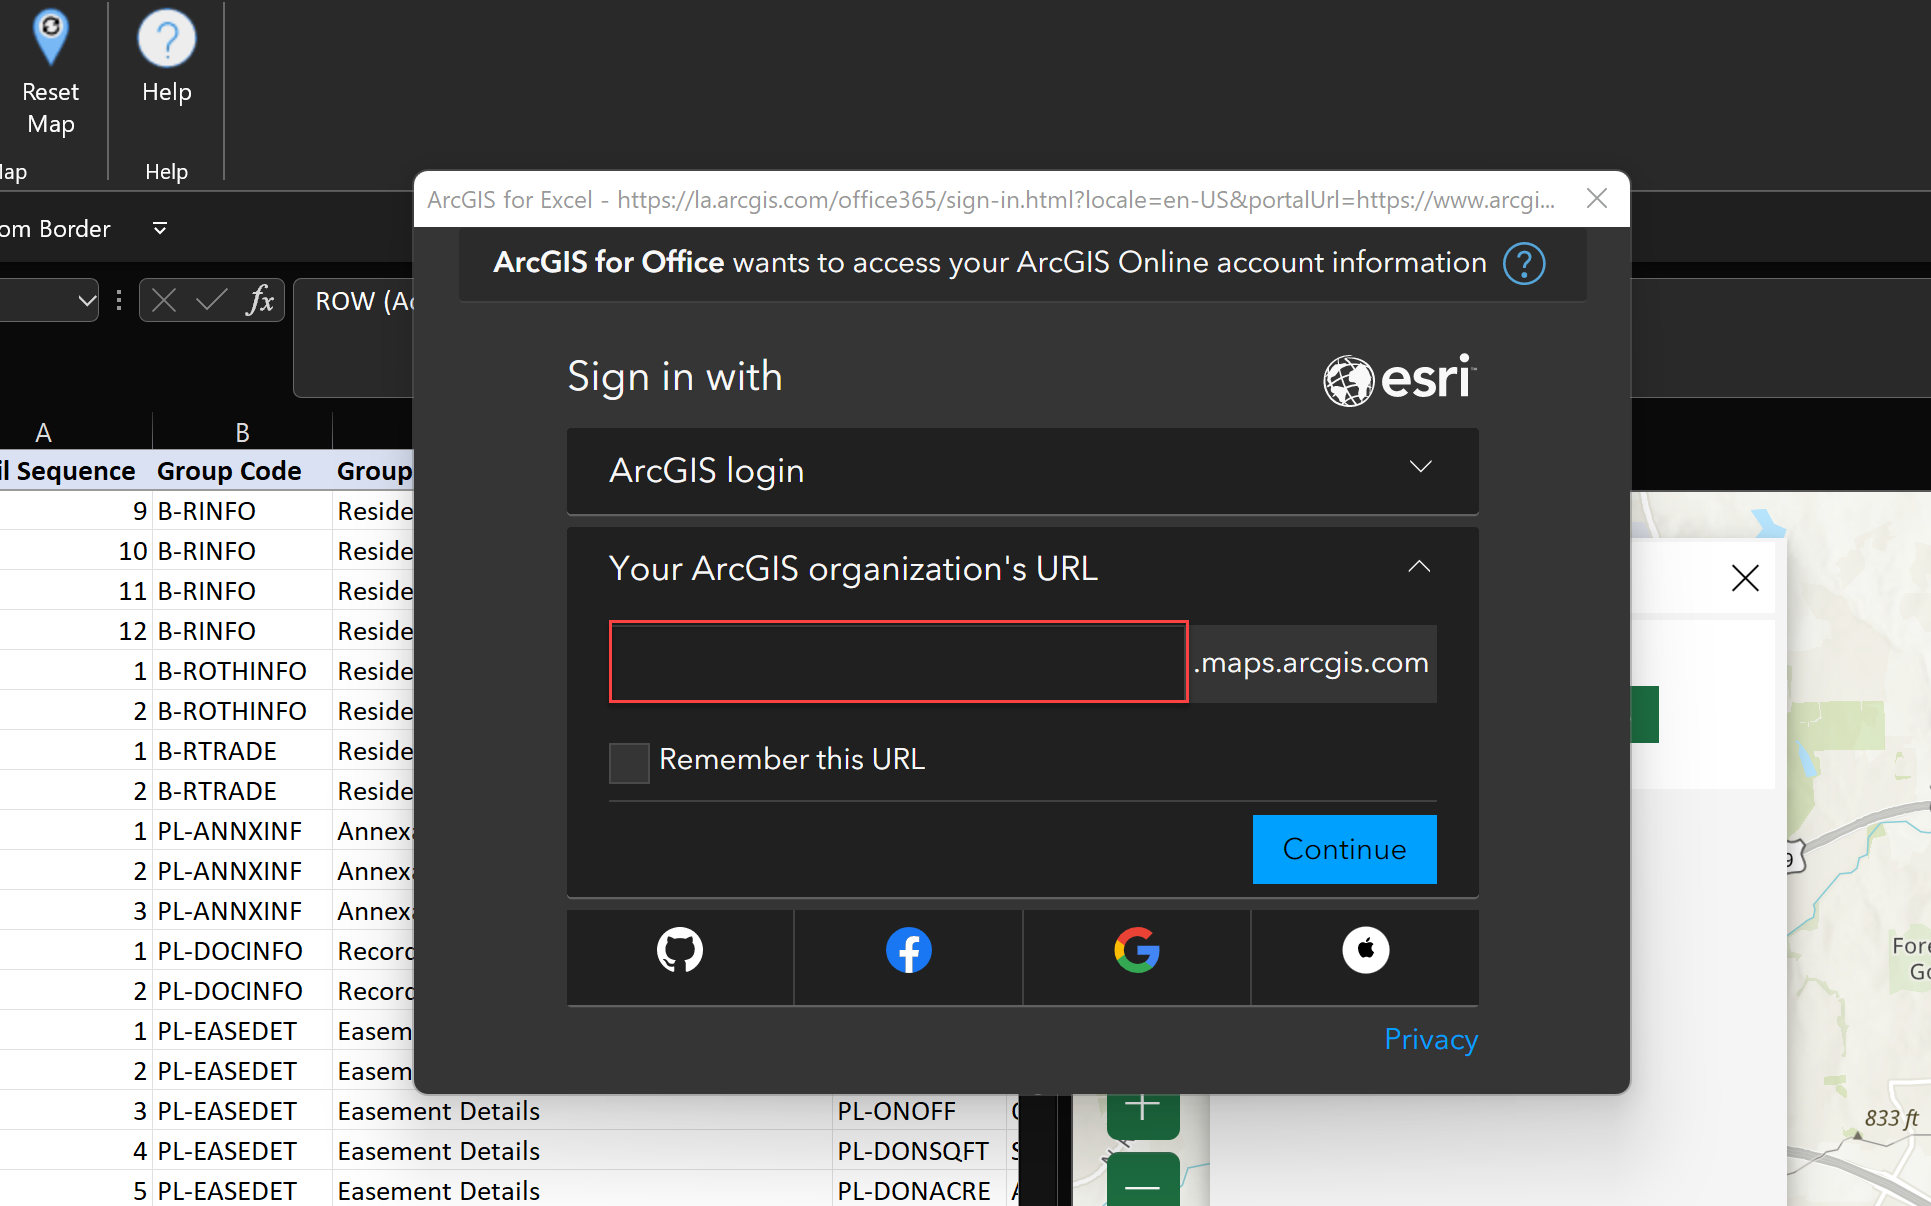Viewport: 1931px width, 1206px height.
Task: Sign in with the Google icon
Action: click(1136, 950)
